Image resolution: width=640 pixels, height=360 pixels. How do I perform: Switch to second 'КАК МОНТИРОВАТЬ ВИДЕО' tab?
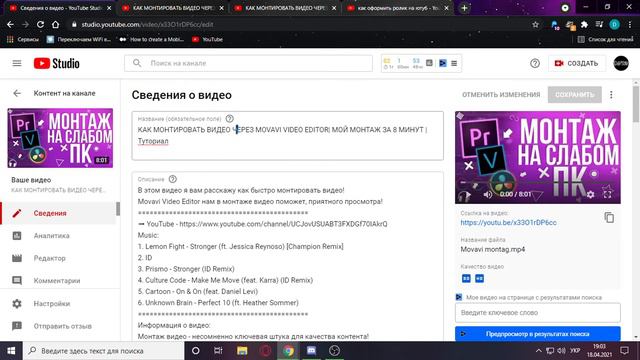(173, 8)
